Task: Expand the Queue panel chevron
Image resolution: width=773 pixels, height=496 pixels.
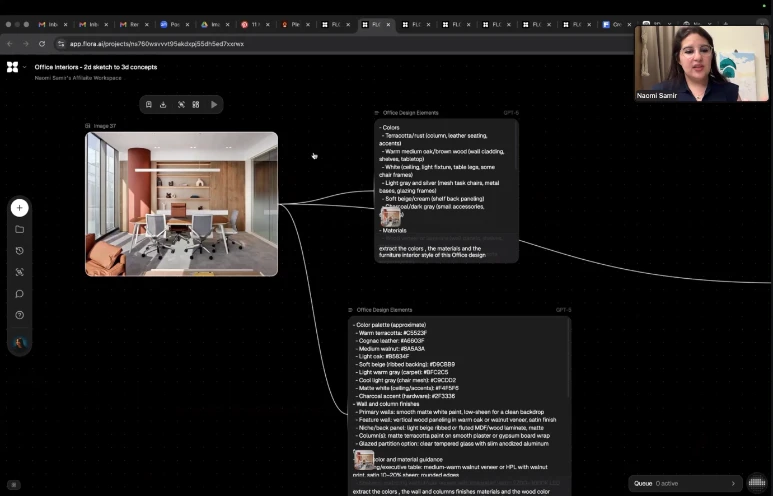Action: [733, 483]
